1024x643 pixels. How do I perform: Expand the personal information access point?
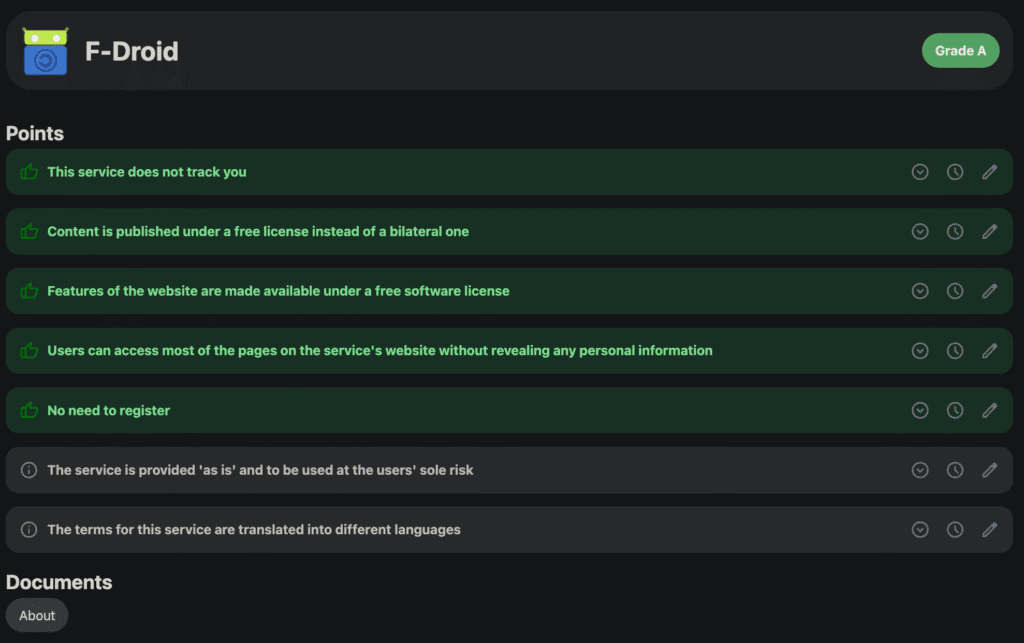click(x=920, y=351)
